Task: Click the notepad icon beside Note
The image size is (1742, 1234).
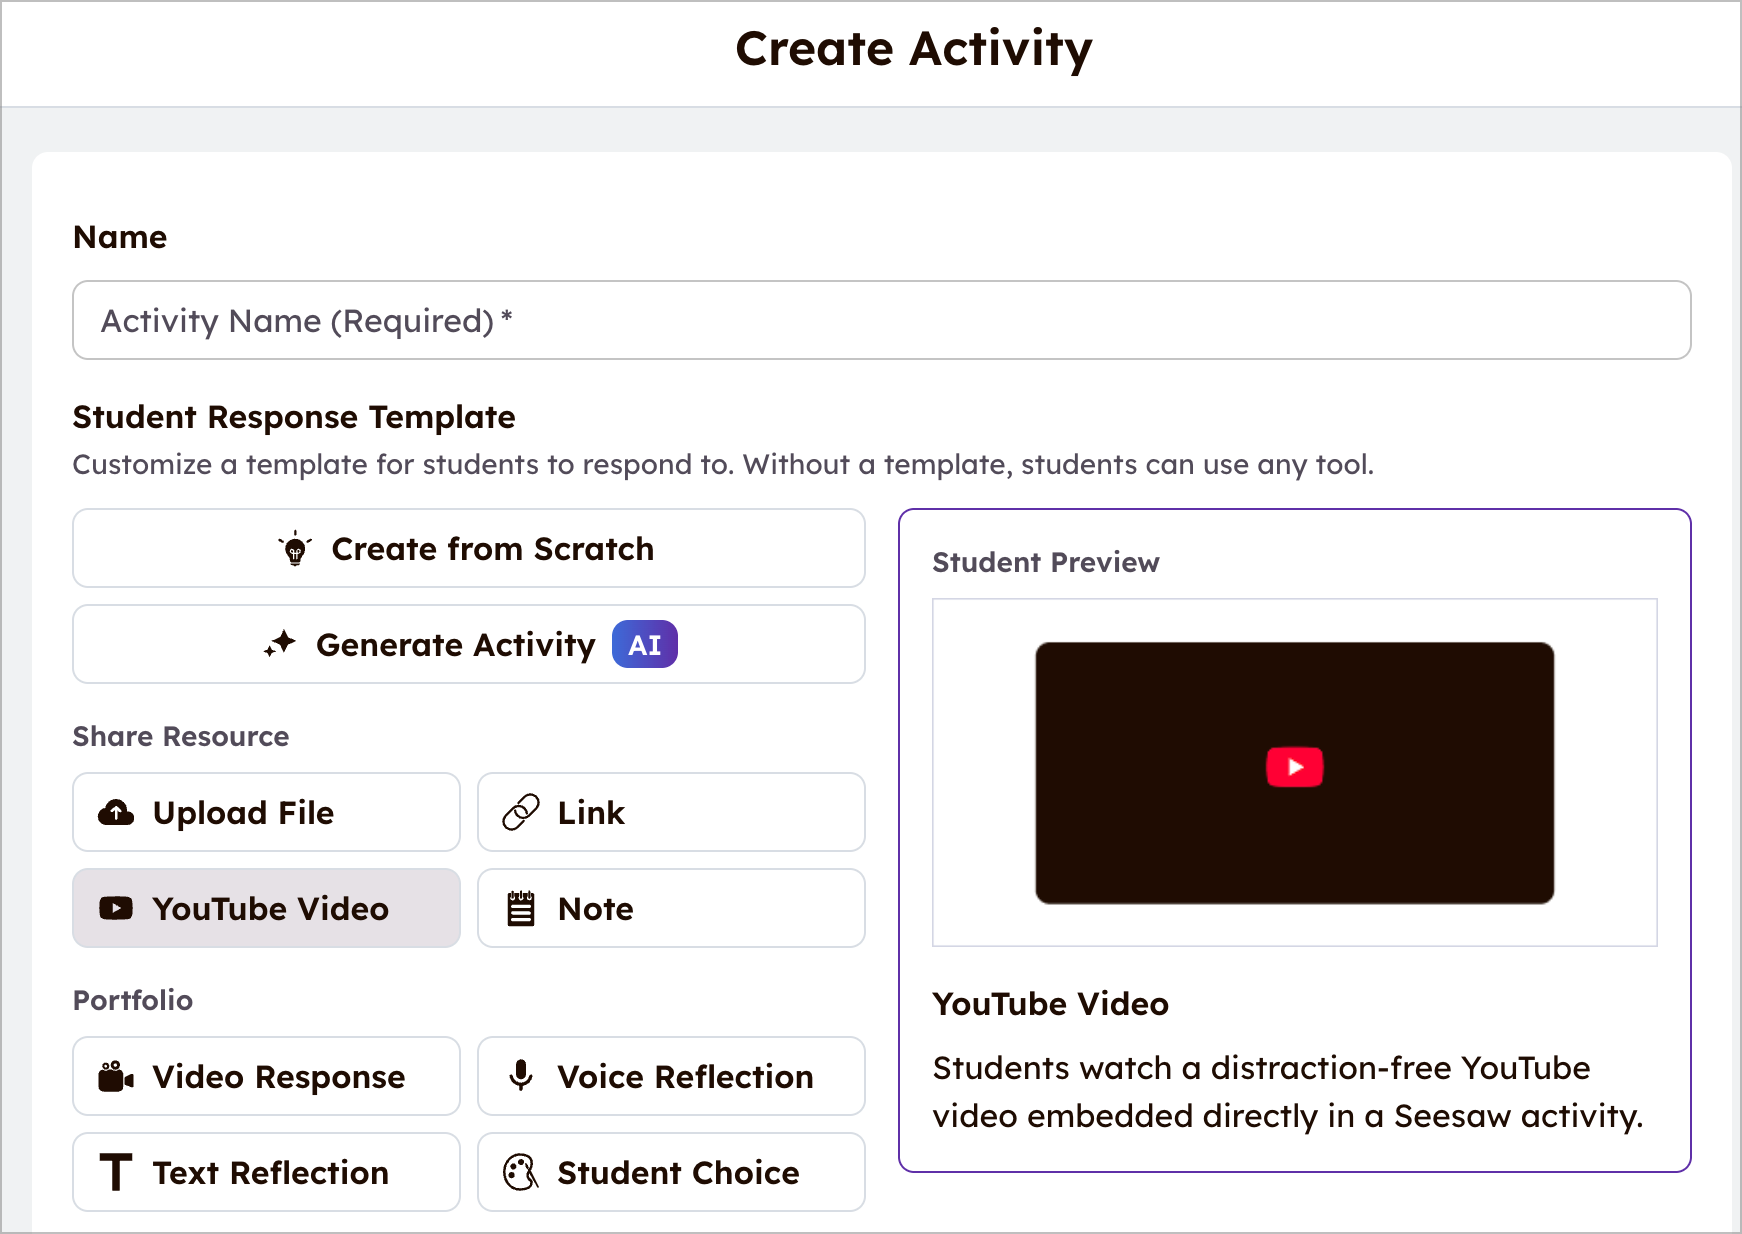Action: click(521, 909)
